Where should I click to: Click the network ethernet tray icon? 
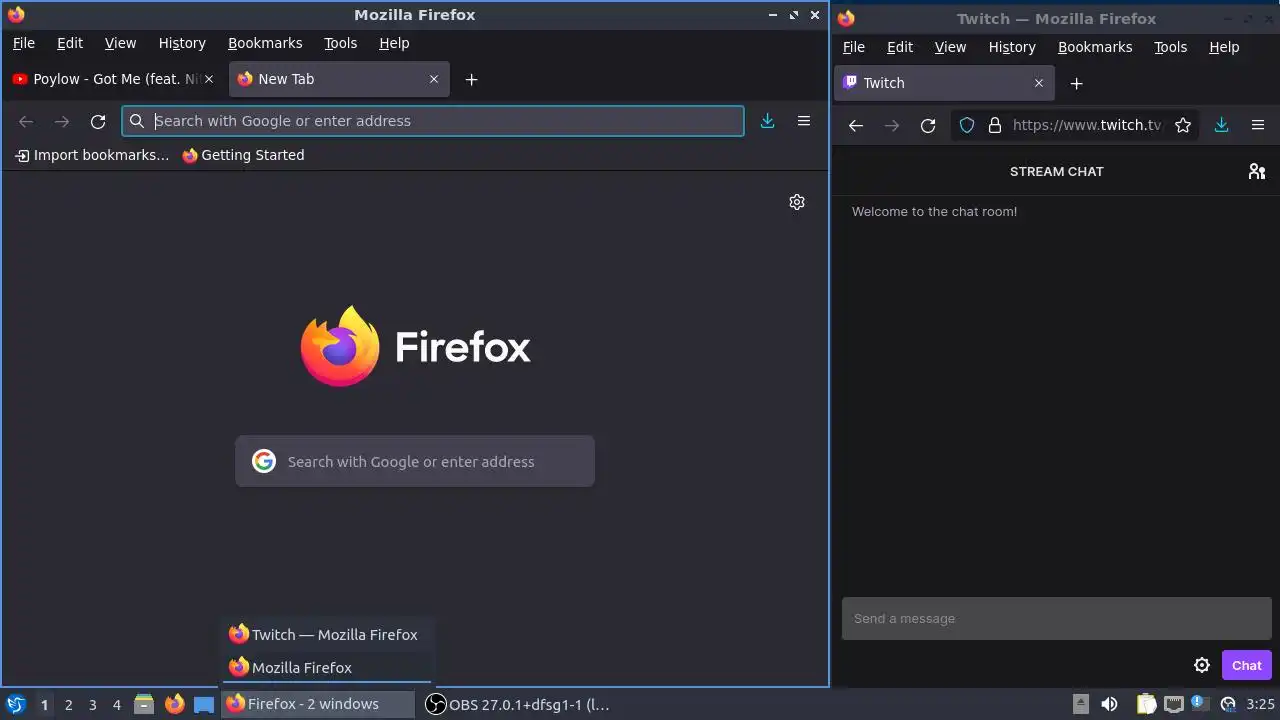pyautogui.click(x=1174, y=704)
